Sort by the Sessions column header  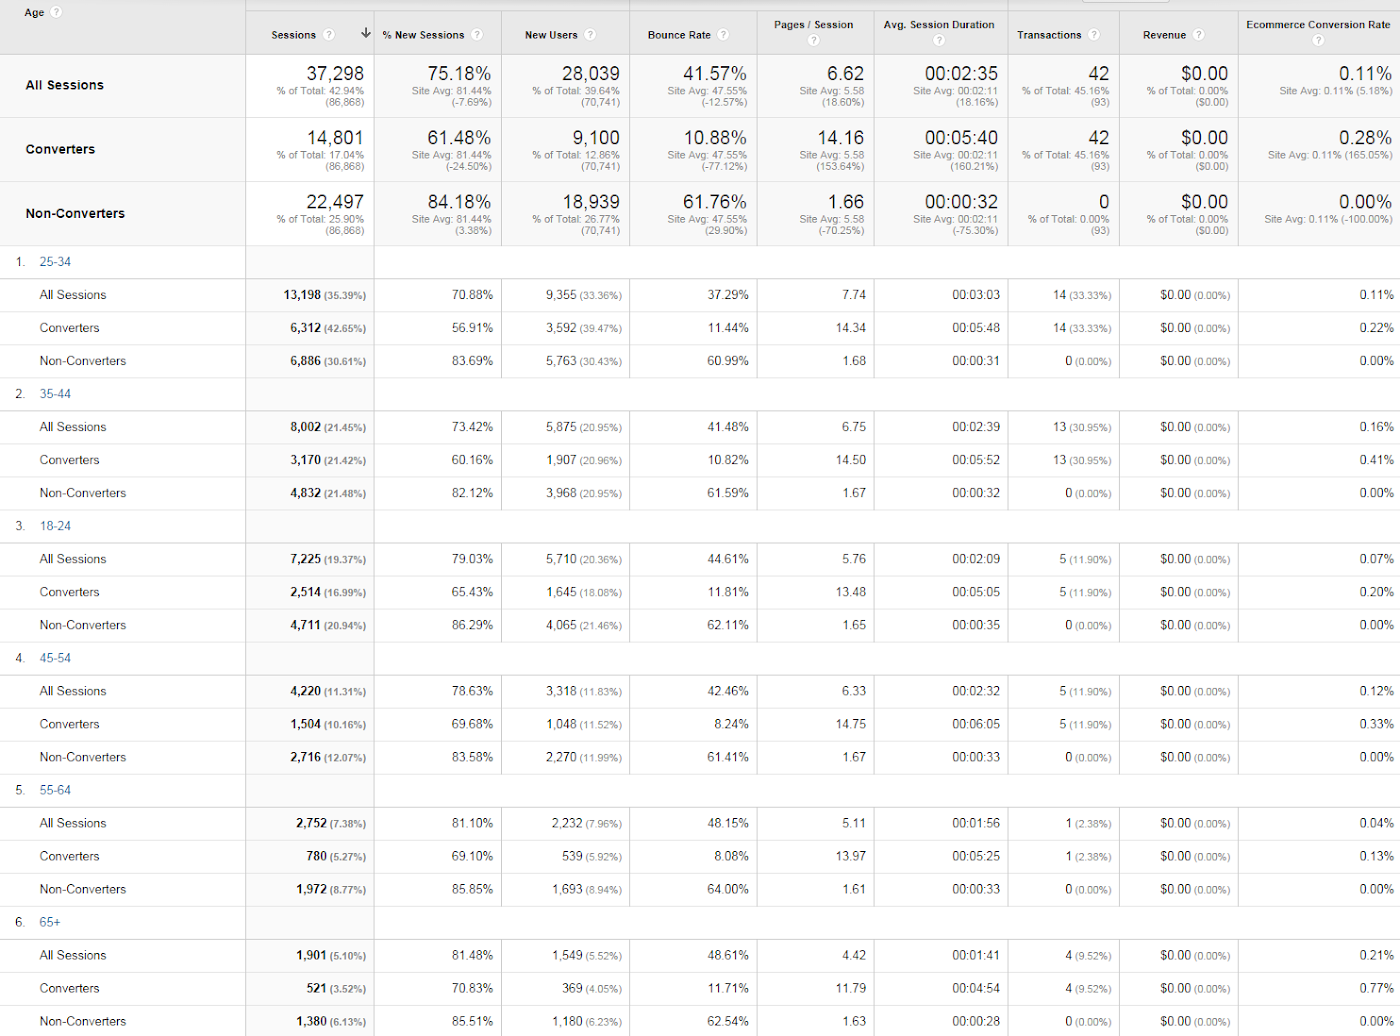(x=293, y=35)
